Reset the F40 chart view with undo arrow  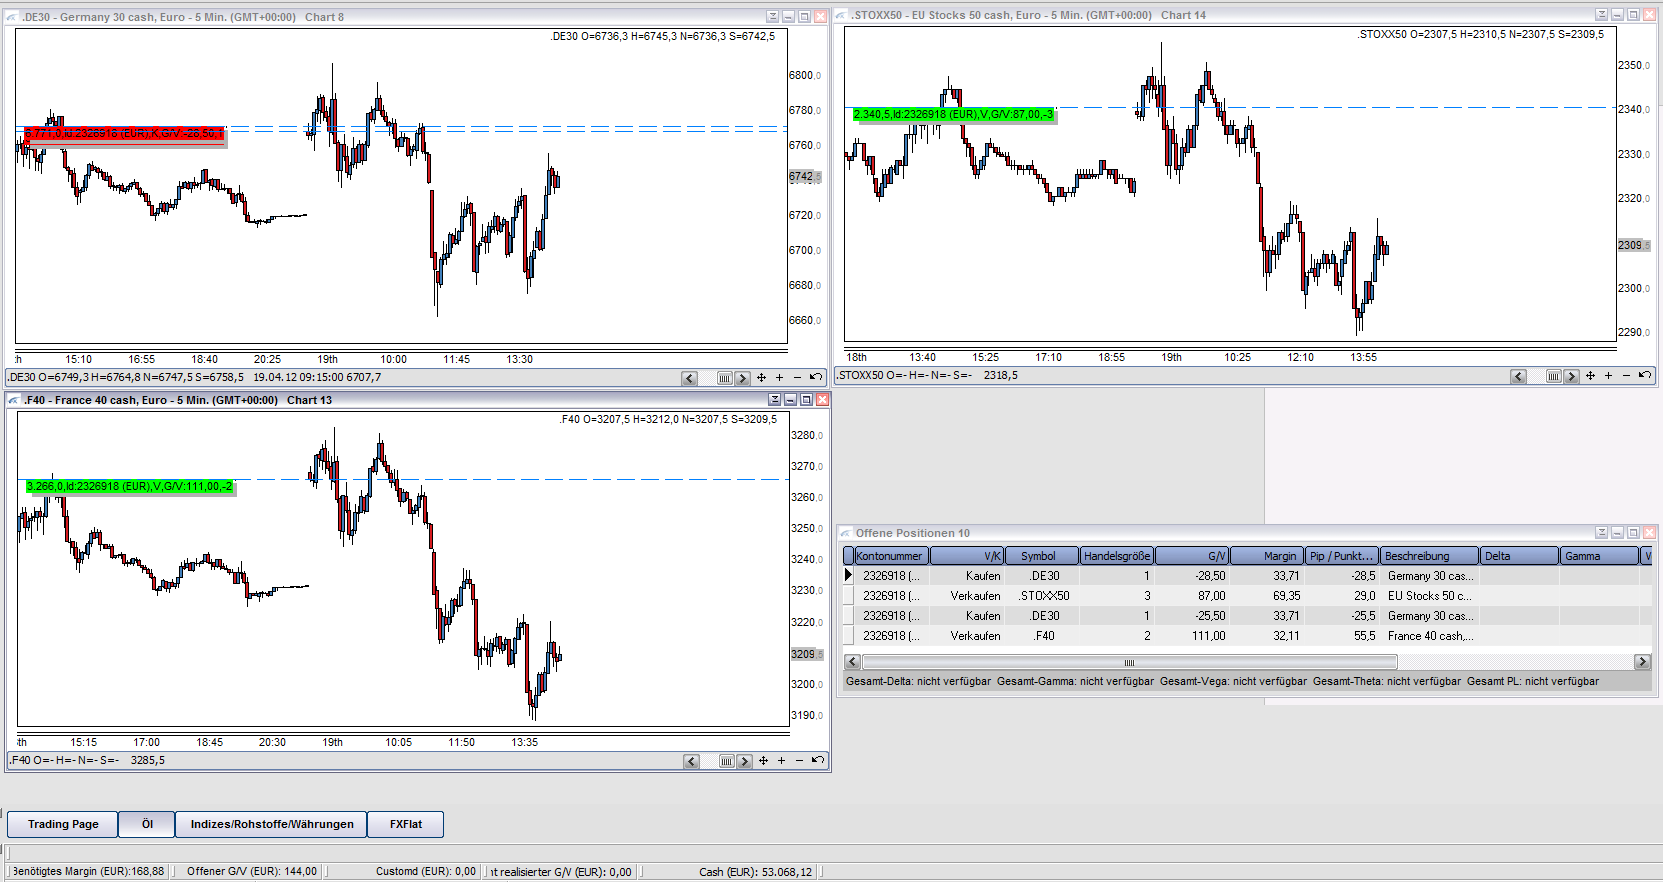[x=817, y=761]
